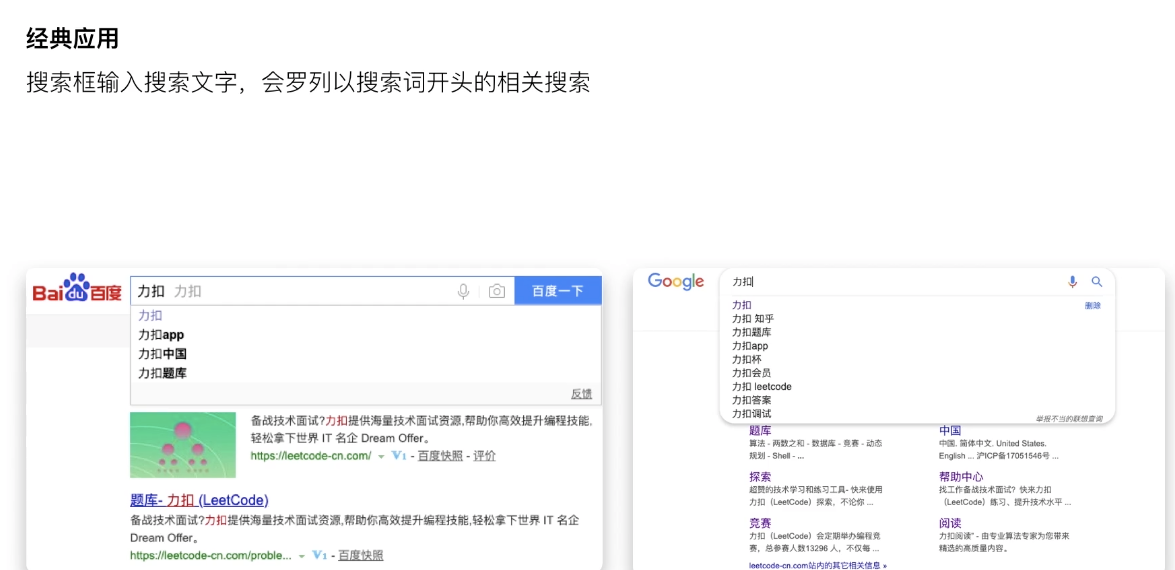Screen dimensions: 1175x570
Task: Select the first Baidu suggestion 力扣
Action: coord(150,315)
